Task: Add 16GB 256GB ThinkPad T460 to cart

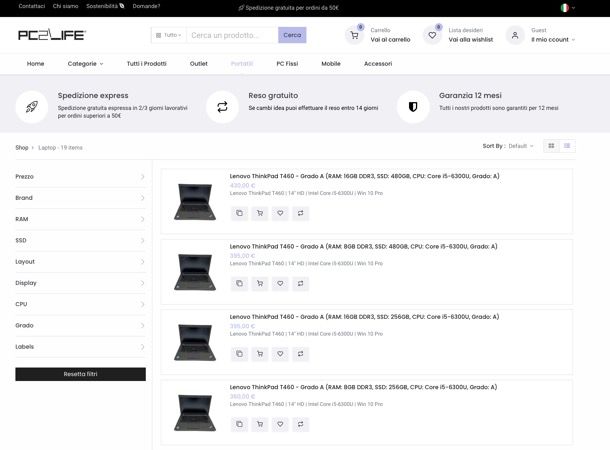Action: [x=260, y=354]
